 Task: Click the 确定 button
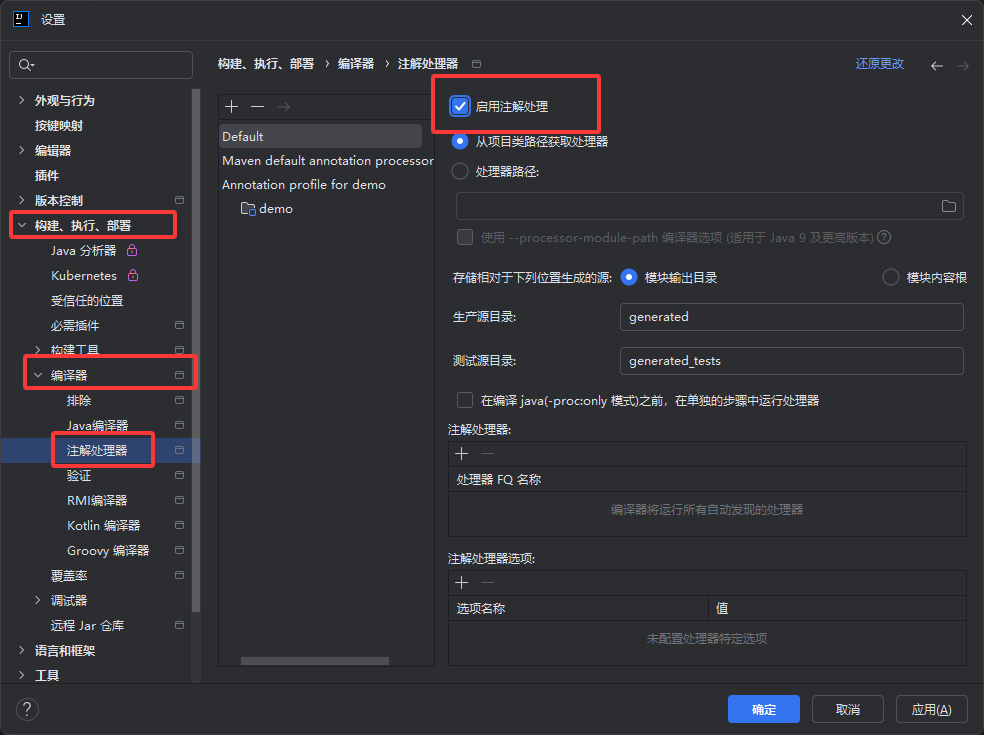click(763, 709)
